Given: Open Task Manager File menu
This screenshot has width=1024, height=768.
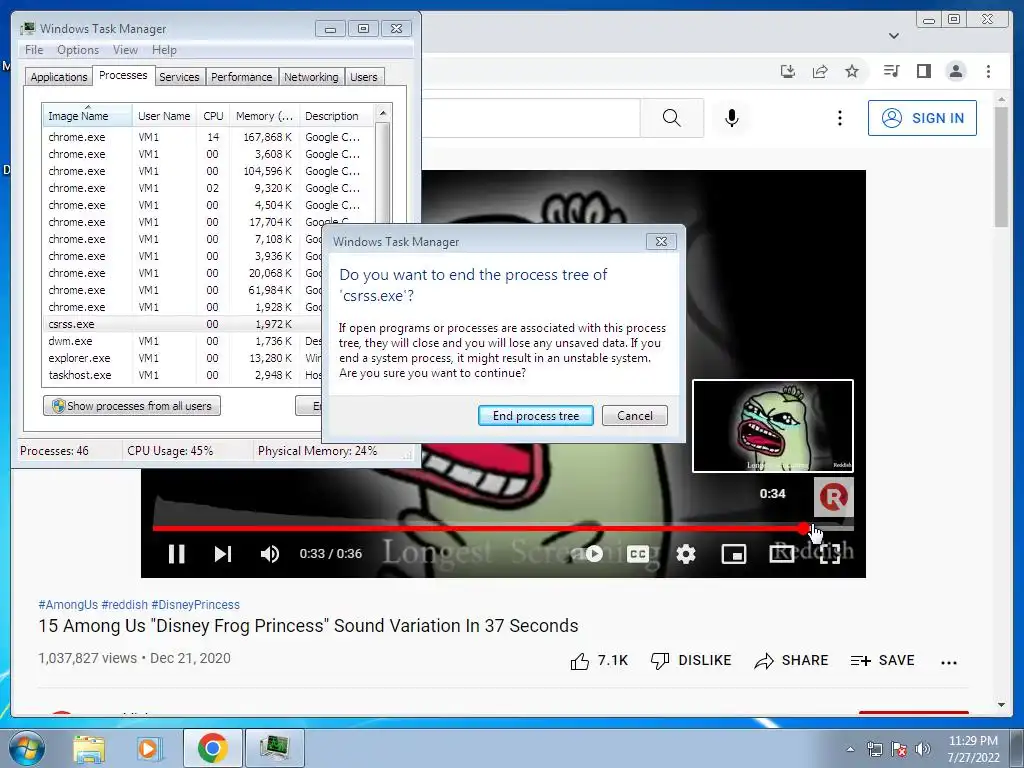Looking at the screenshot, I should (34, 50).
